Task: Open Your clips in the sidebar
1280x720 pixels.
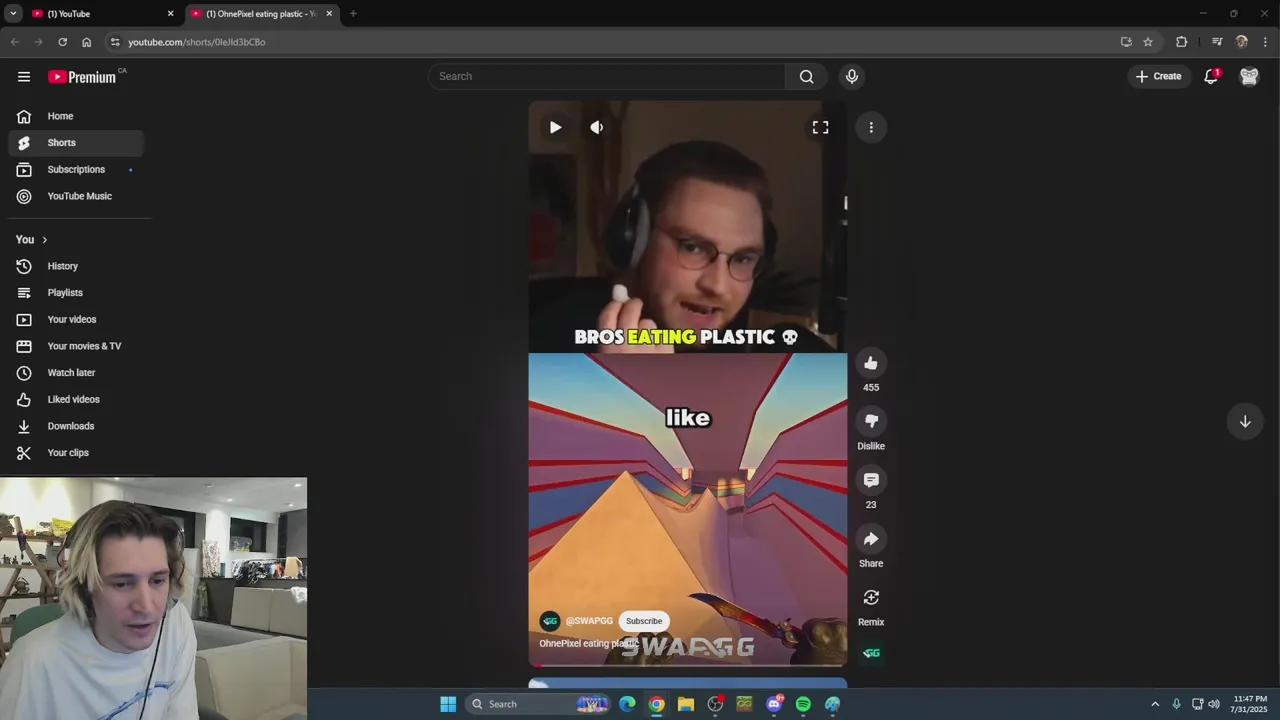Action: pos(76,453)
